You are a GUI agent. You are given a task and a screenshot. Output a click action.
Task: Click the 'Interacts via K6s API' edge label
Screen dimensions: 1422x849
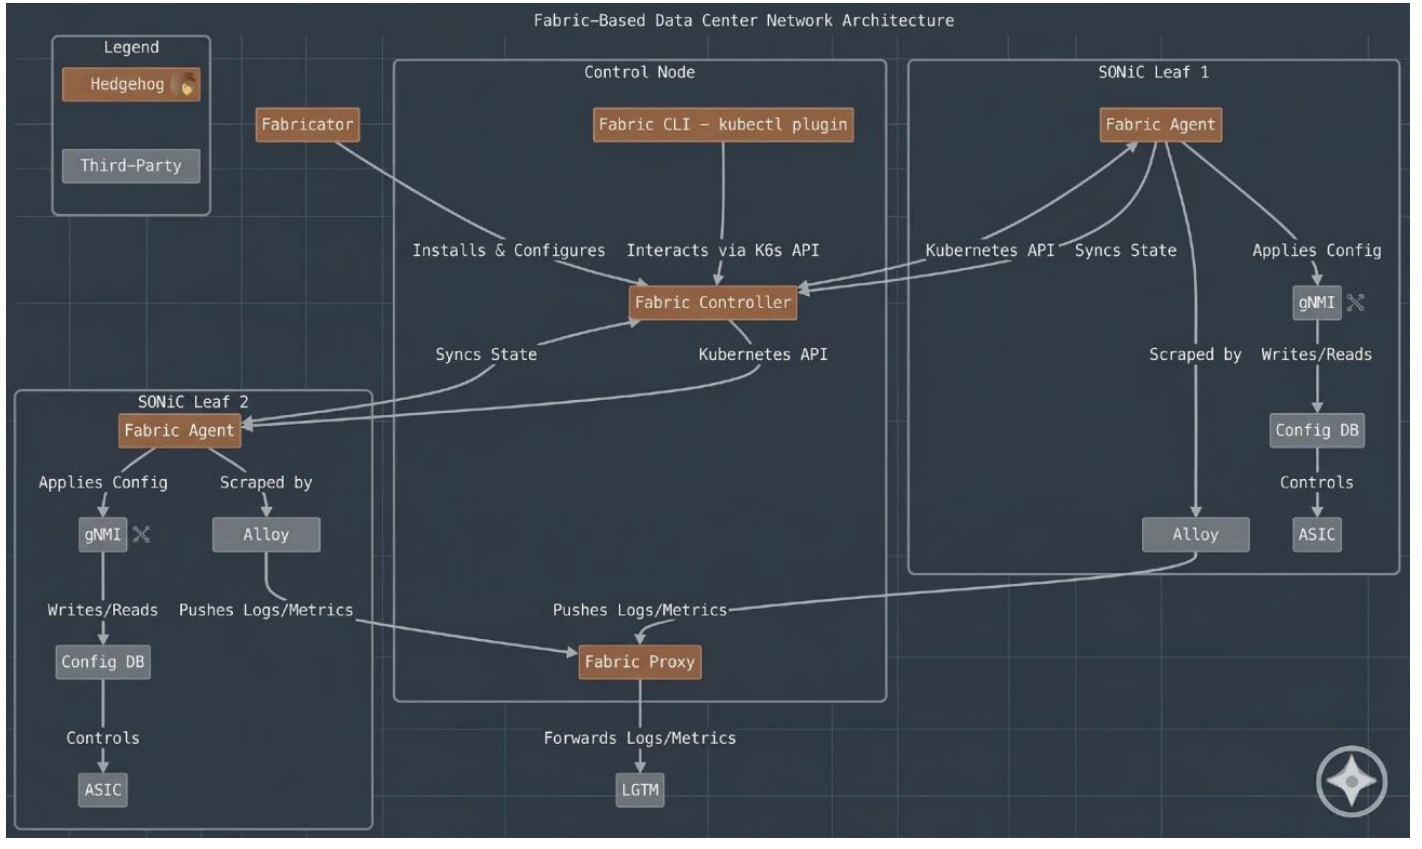click(723, 250)
